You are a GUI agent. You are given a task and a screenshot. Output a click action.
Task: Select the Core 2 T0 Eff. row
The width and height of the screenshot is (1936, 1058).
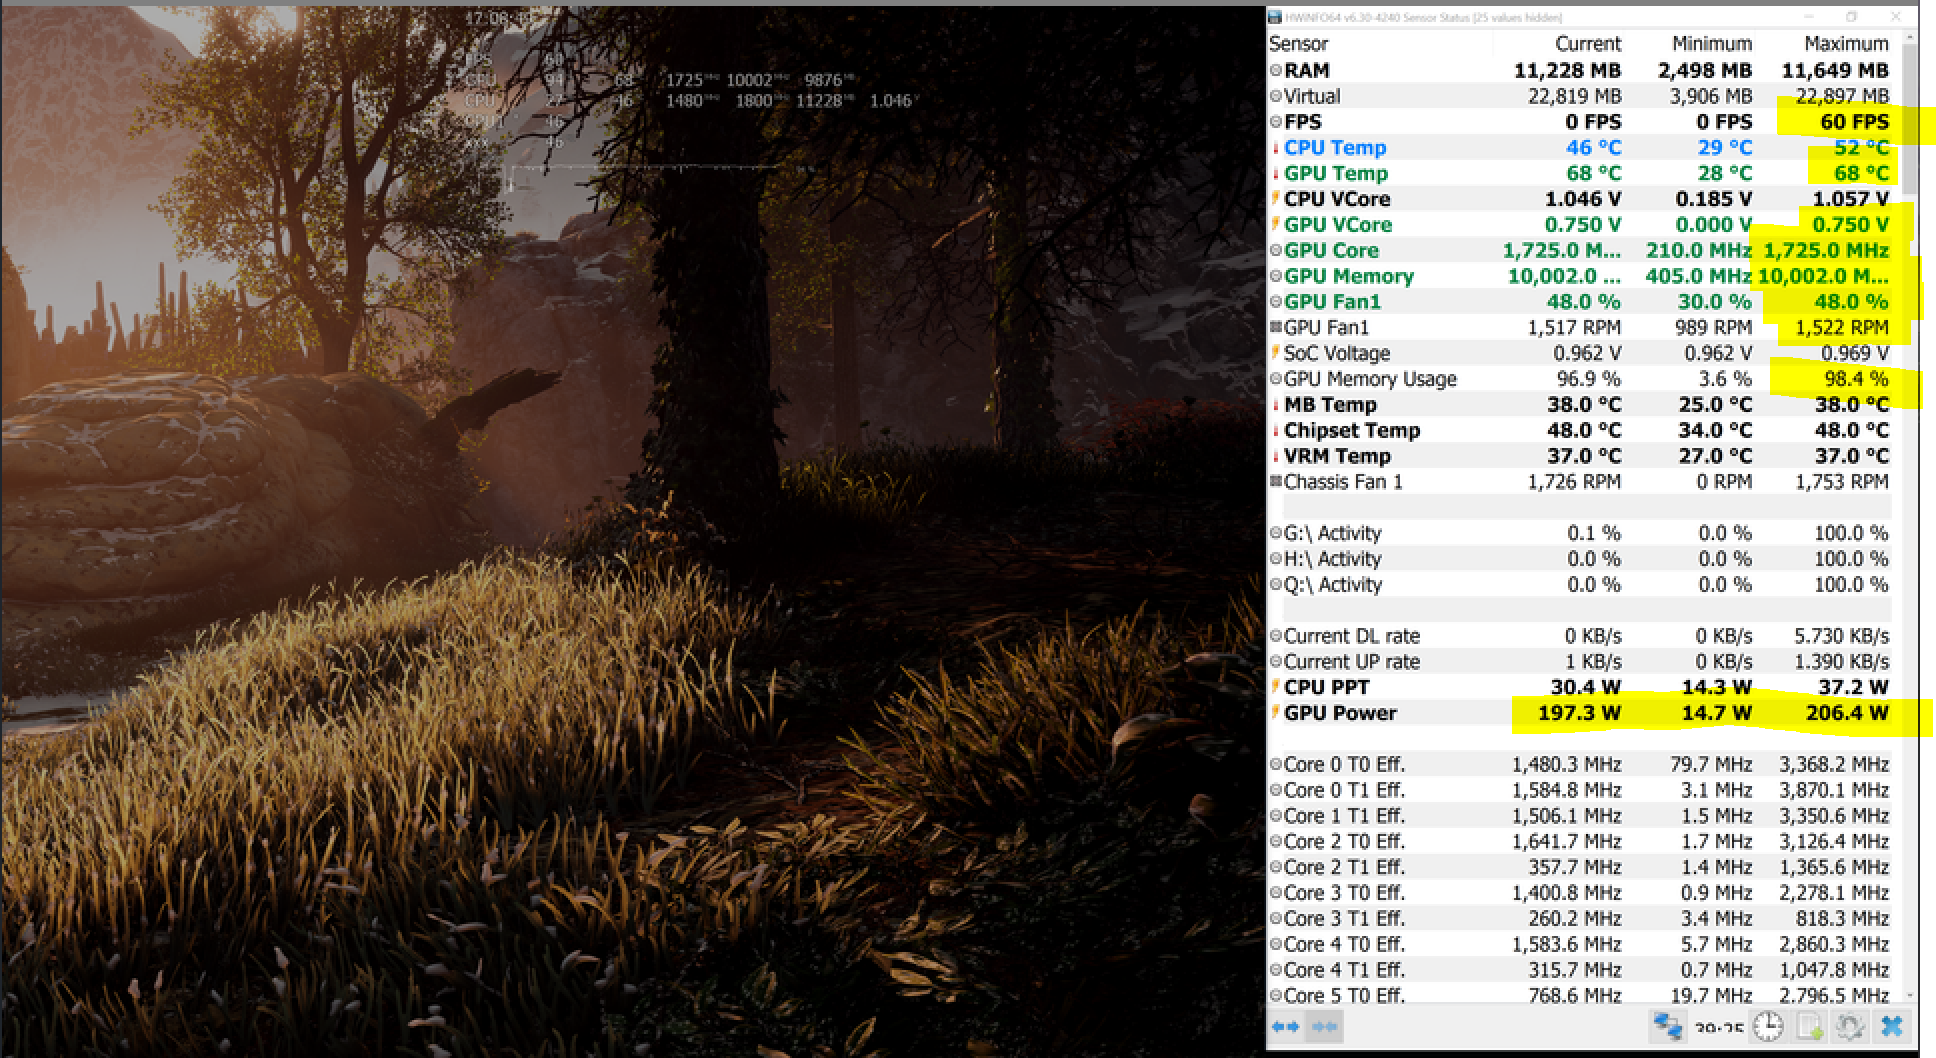(x=1580, y=842)
